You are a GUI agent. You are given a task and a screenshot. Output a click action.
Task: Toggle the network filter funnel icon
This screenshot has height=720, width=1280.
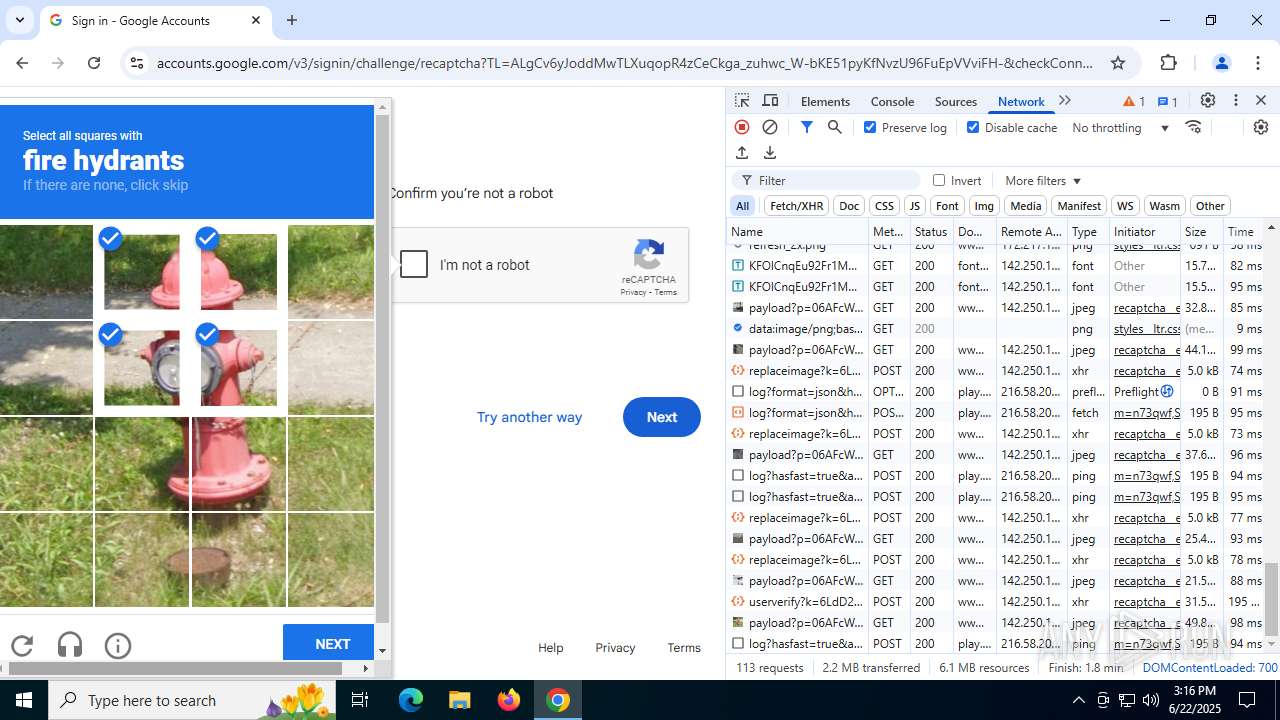coord(807,127)
